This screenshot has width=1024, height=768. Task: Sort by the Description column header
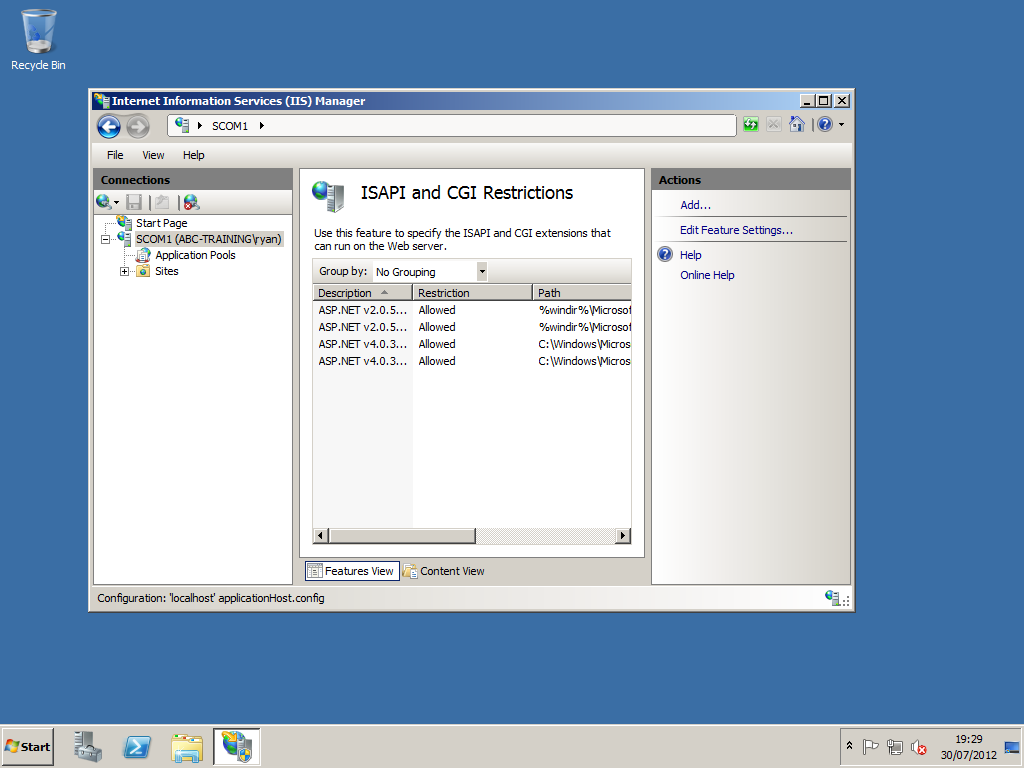click(x=362, y=293)
